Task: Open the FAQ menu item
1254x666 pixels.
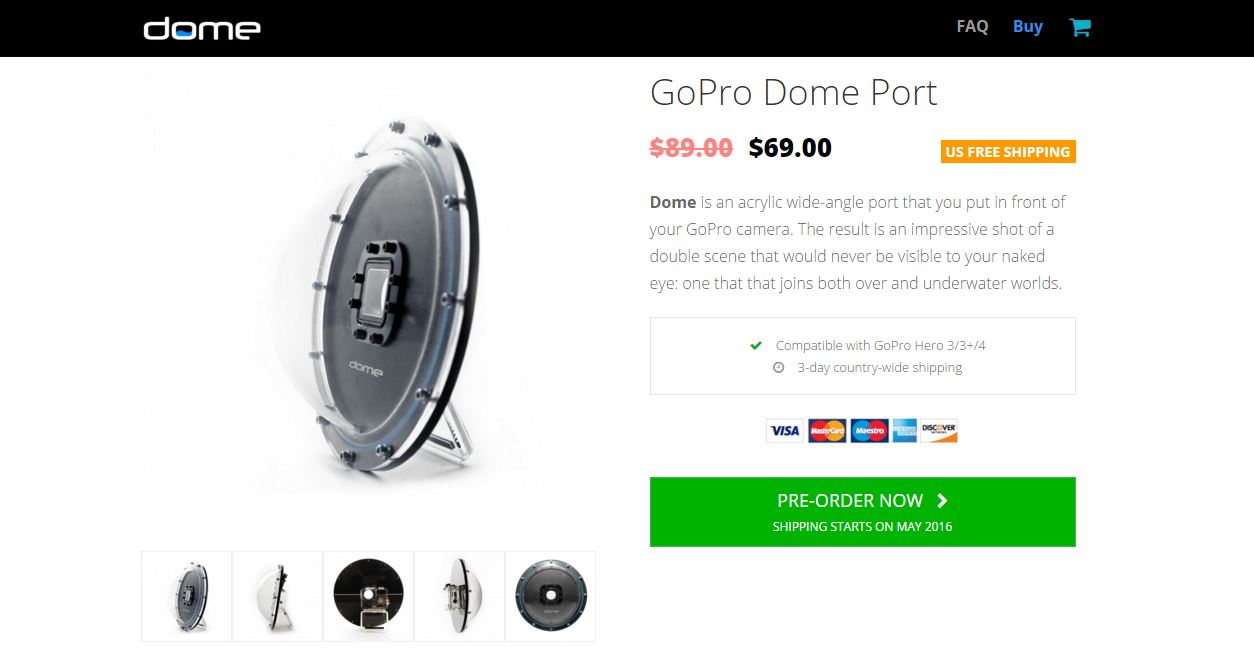Action: coord(972,27)
